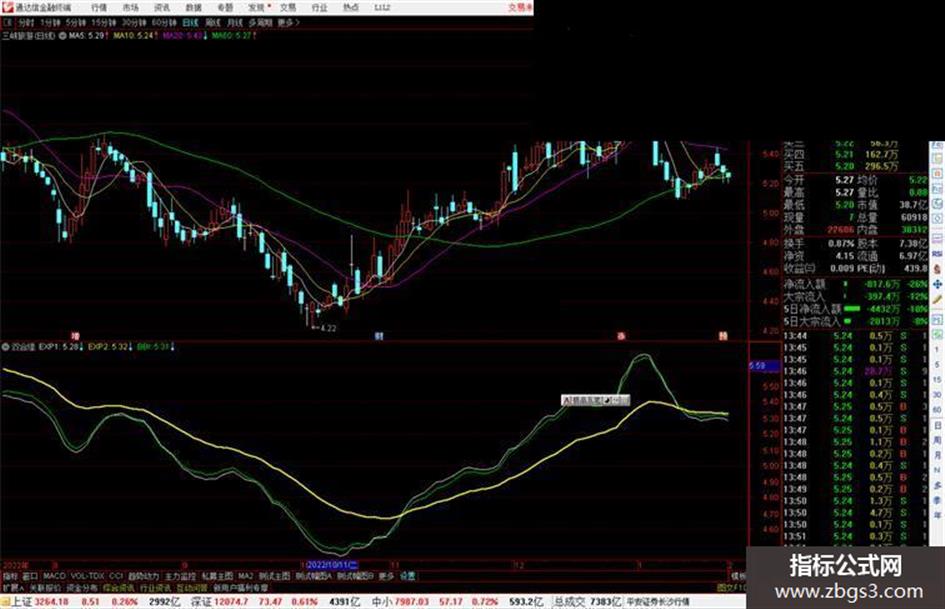Click the 13:46 trade row with 28.7万
The width and height of the screenshot is (945, 609).
point(855,371)
